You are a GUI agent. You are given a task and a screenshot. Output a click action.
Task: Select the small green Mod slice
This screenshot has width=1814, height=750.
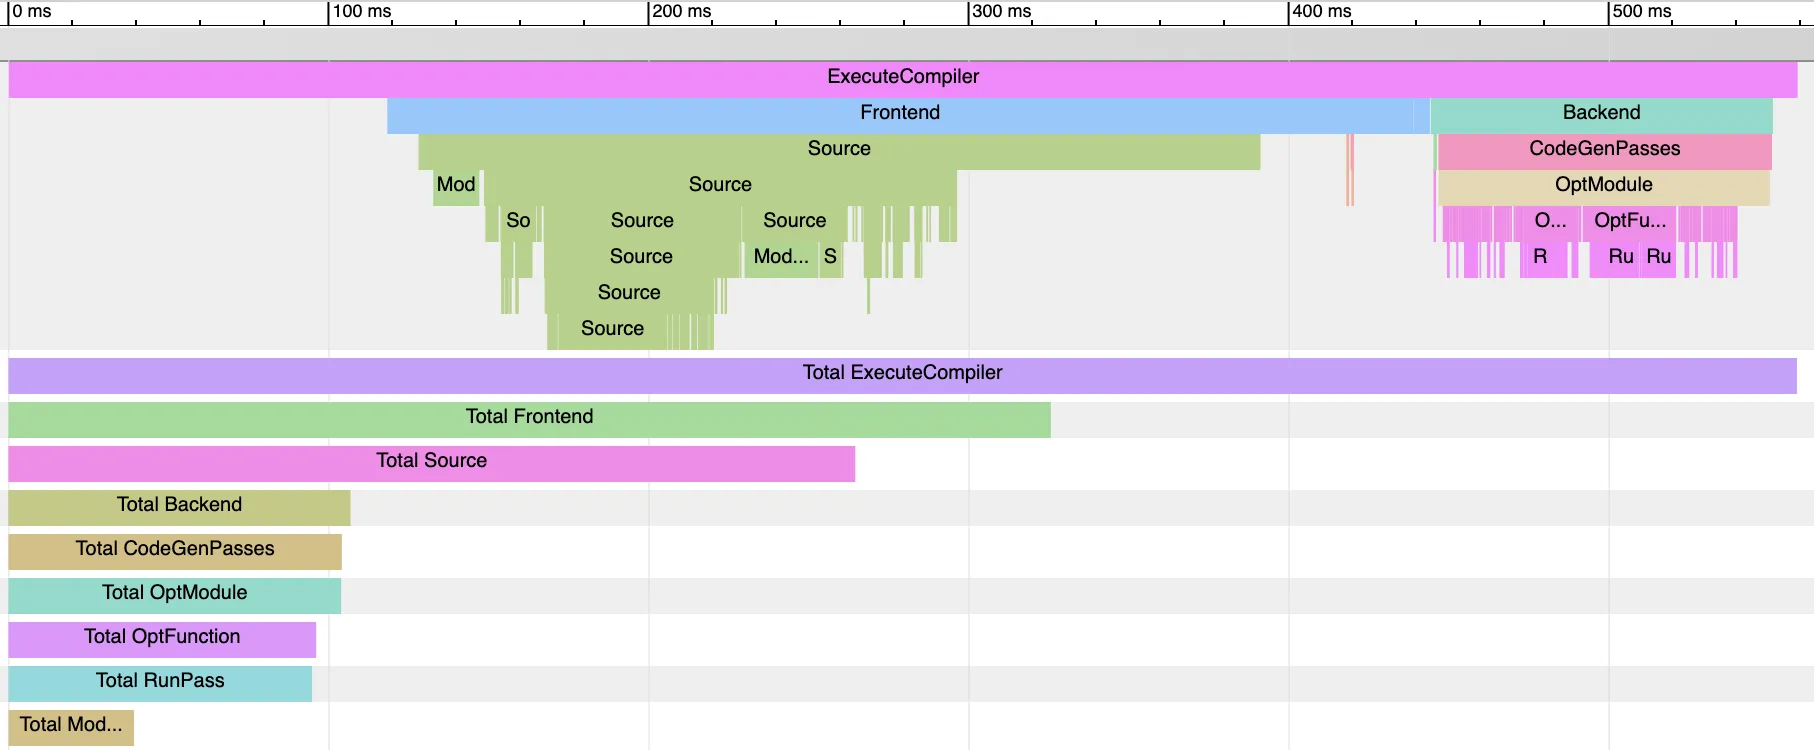tap(455, 186)
